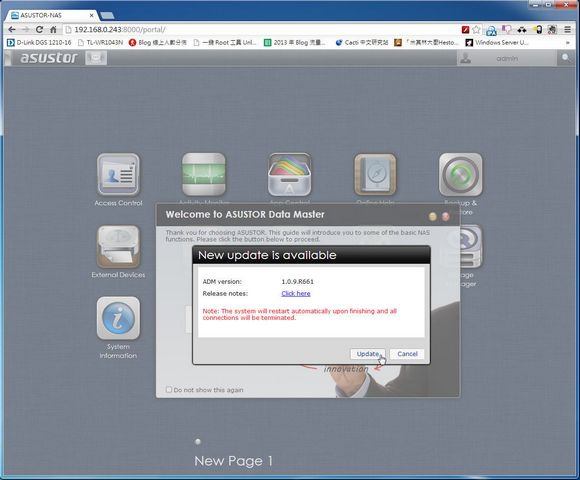
Task: Open the Chrome menu button
Action: (x=567, y=30)
